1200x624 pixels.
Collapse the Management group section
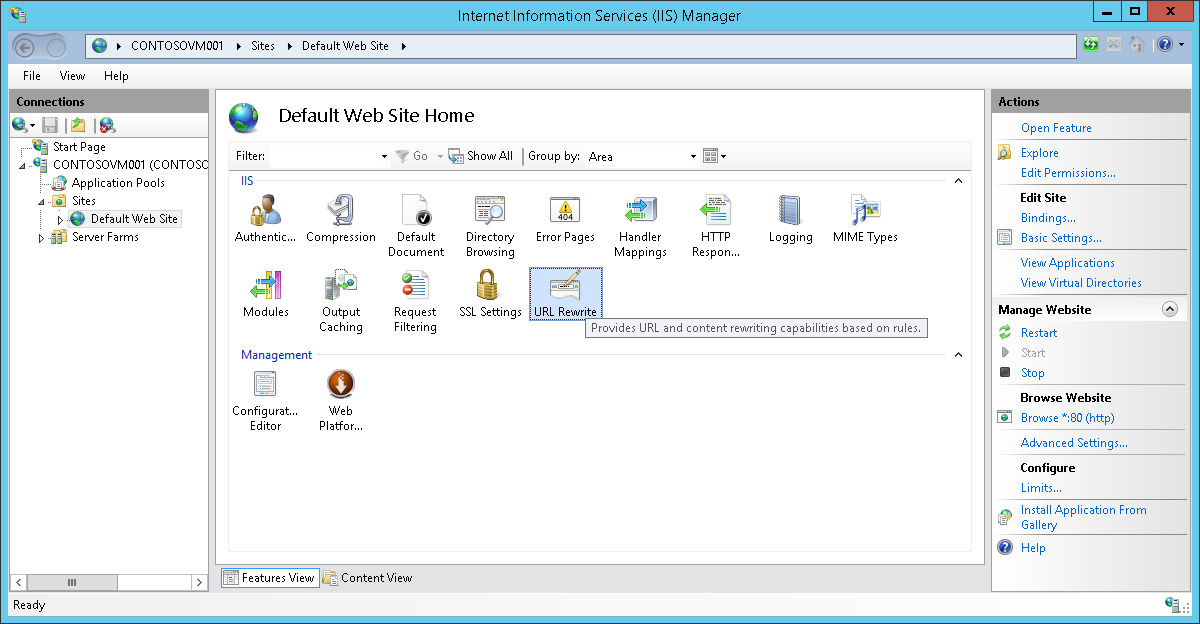point(958,355)
